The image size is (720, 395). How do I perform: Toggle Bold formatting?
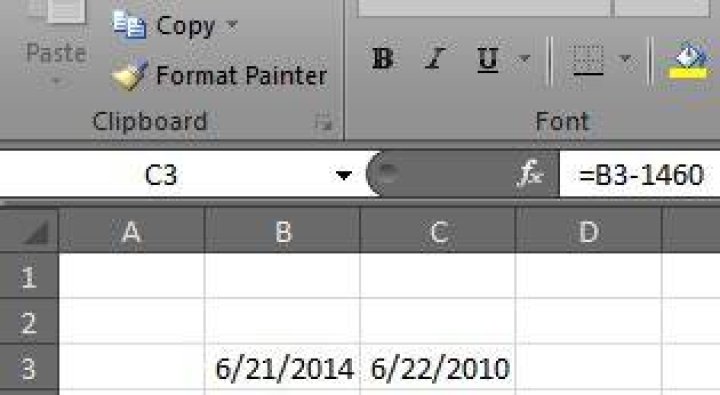pyautogui.click(x=382, y=59)
